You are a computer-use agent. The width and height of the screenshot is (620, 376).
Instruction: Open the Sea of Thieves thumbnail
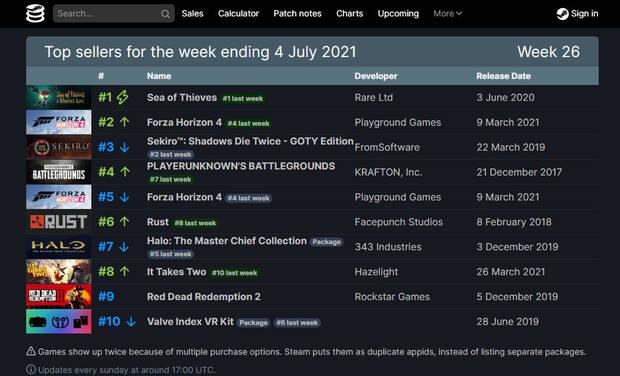[59, 97]
